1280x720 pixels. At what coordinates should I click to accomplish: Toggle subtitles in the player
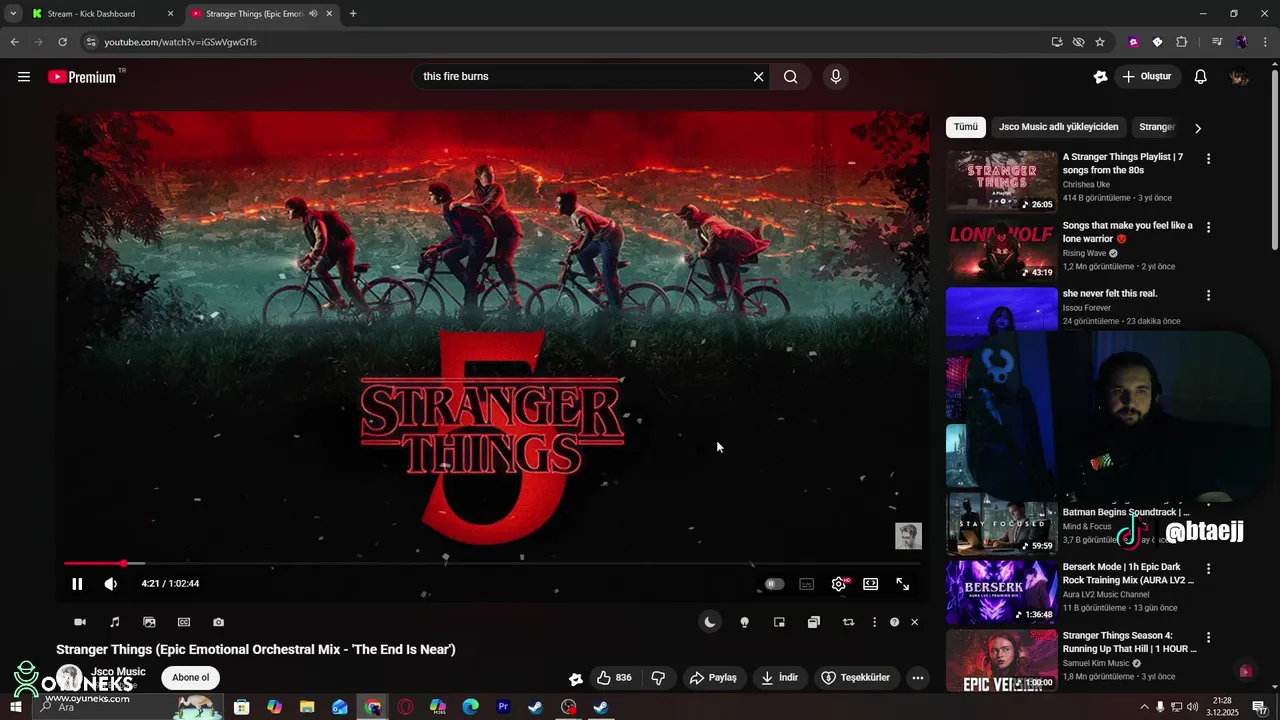pos(807,584)
